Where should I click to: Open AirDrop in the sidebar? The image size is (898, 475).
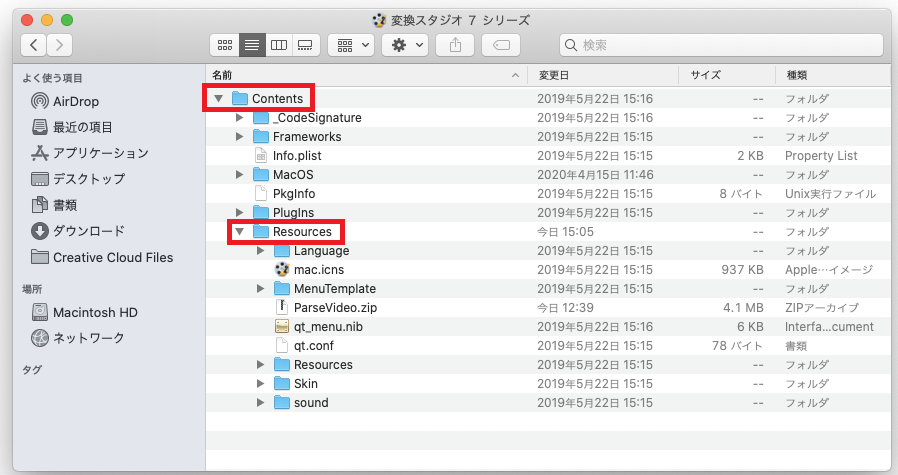[x=75, y=101]
